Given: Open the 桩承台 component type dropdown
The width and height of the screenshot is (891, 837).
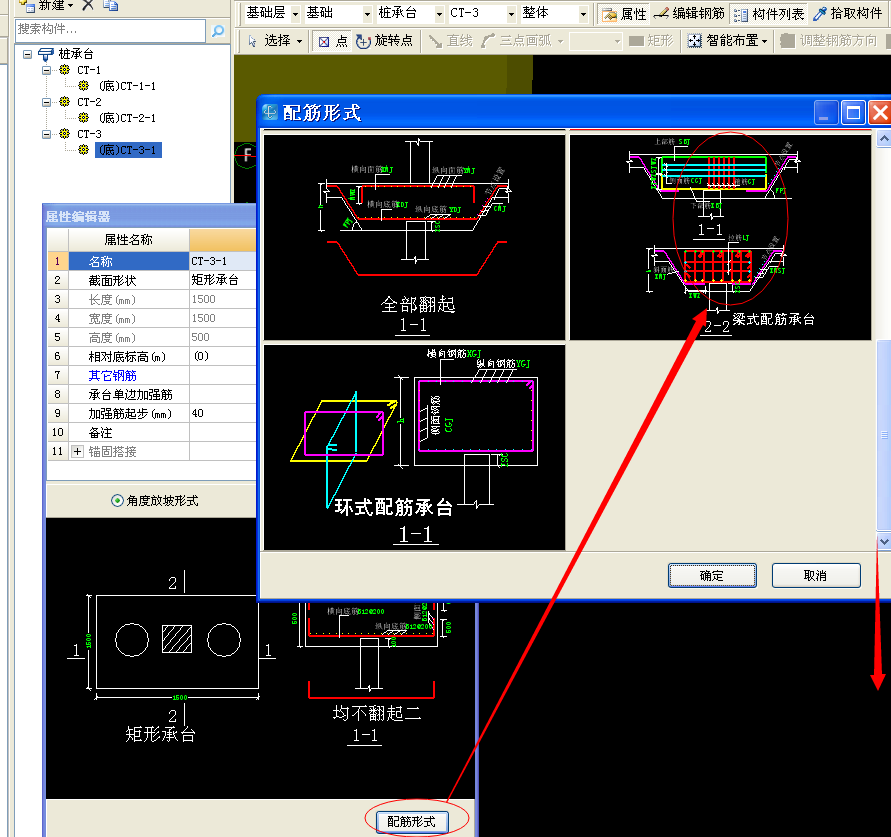Looking at the screenshot, I should (x=439, y=14).
